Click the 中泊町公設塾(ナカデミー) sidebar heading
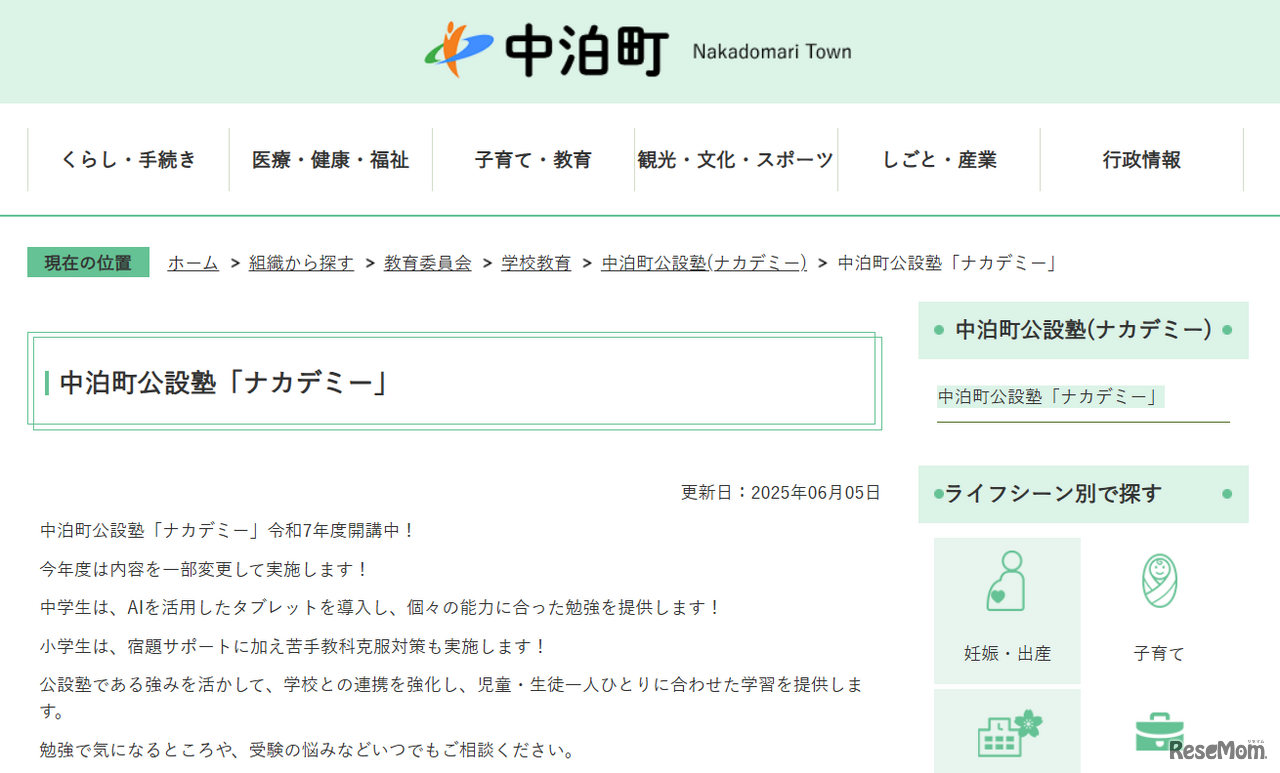 click(x=1083, y=330)
